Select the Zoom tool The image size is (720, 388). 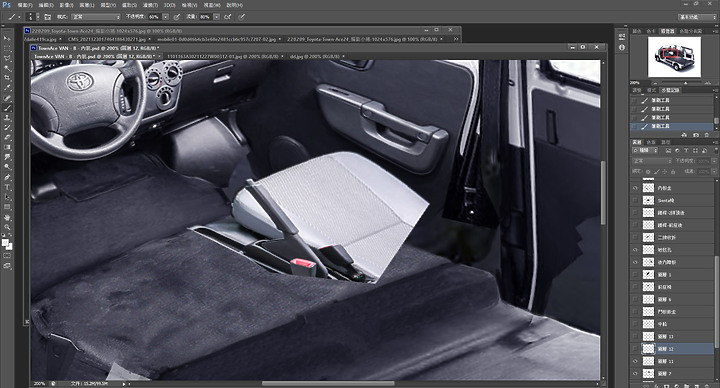point(7,227)
